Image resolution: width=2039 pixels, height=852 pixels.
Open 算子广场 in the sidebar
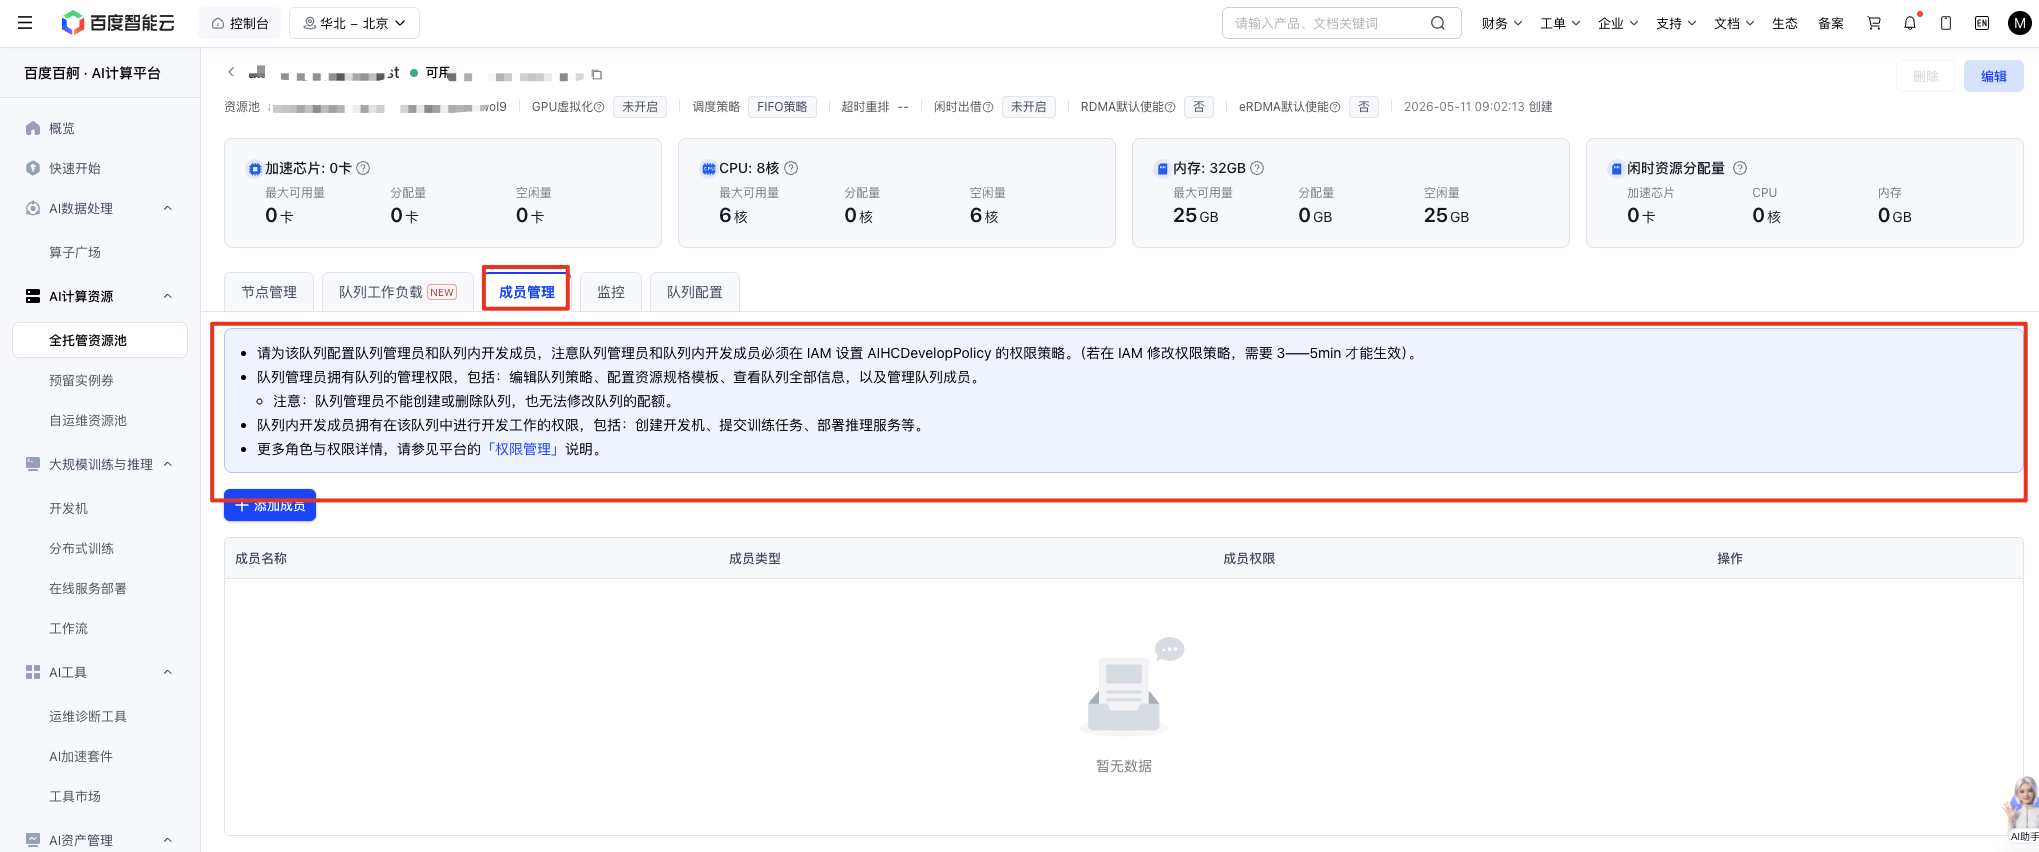(75, 252)
